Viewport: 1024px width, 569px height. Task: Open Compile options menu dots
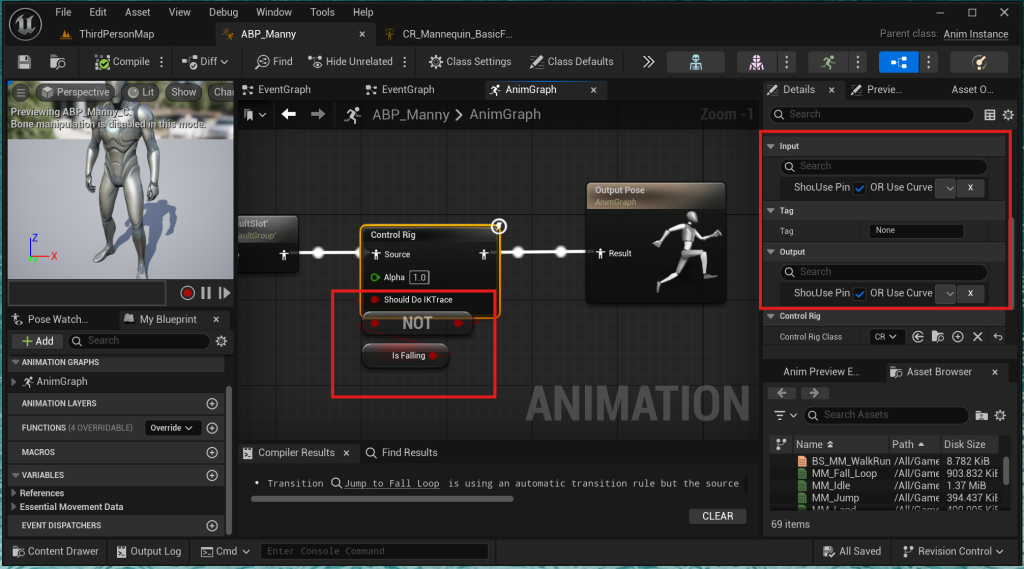point(162,61)
